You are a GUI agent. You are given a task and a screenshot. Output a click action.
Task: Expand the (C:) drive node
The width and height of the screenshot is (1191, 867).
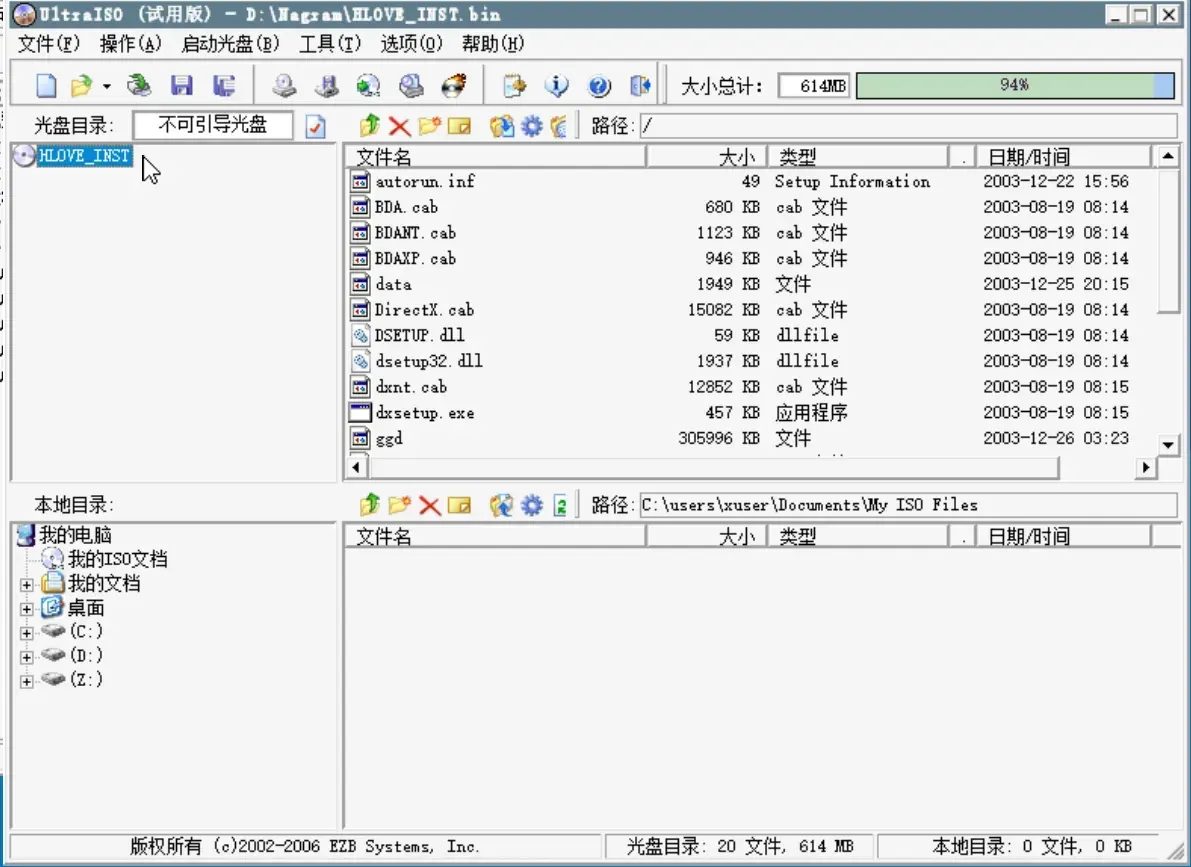tap(27, 633)
